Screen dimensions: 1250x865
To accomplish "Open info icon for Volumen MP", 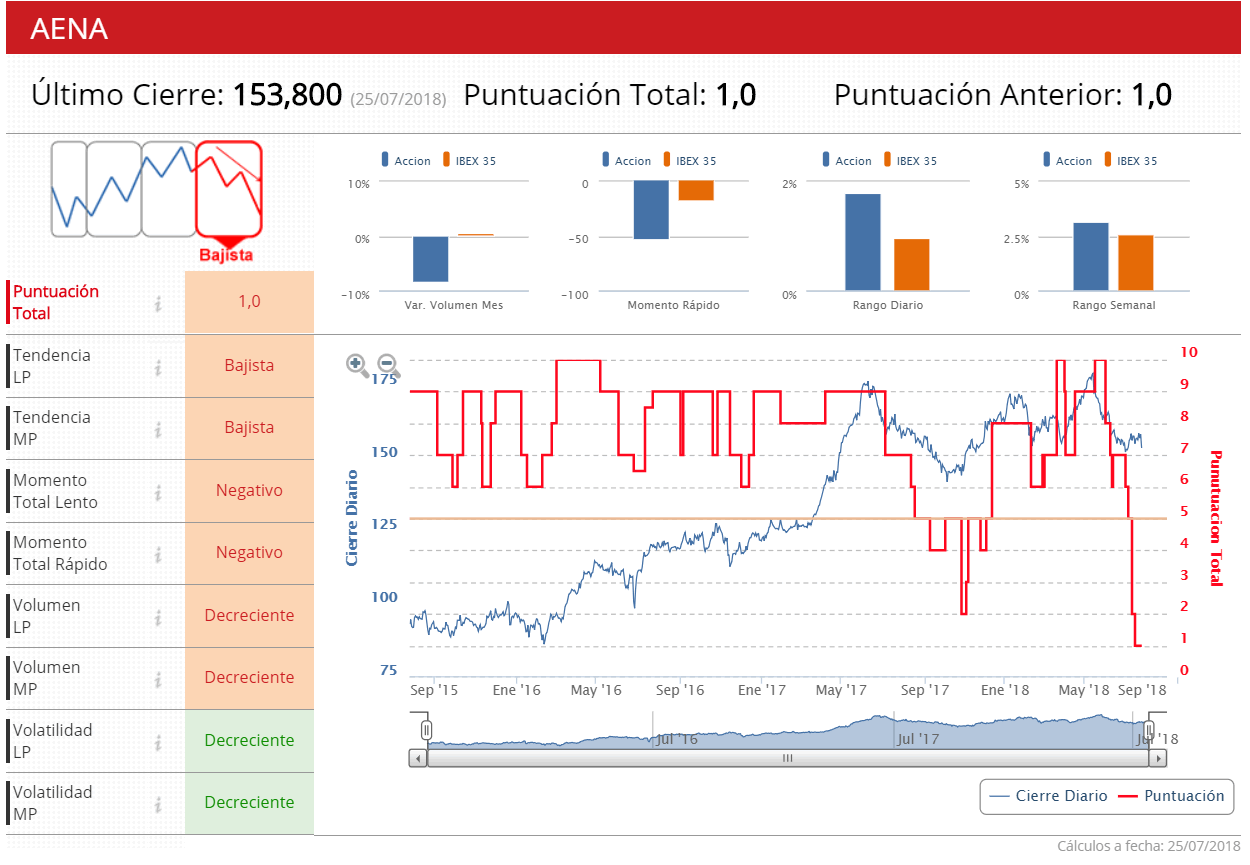I will pos(158,679).
